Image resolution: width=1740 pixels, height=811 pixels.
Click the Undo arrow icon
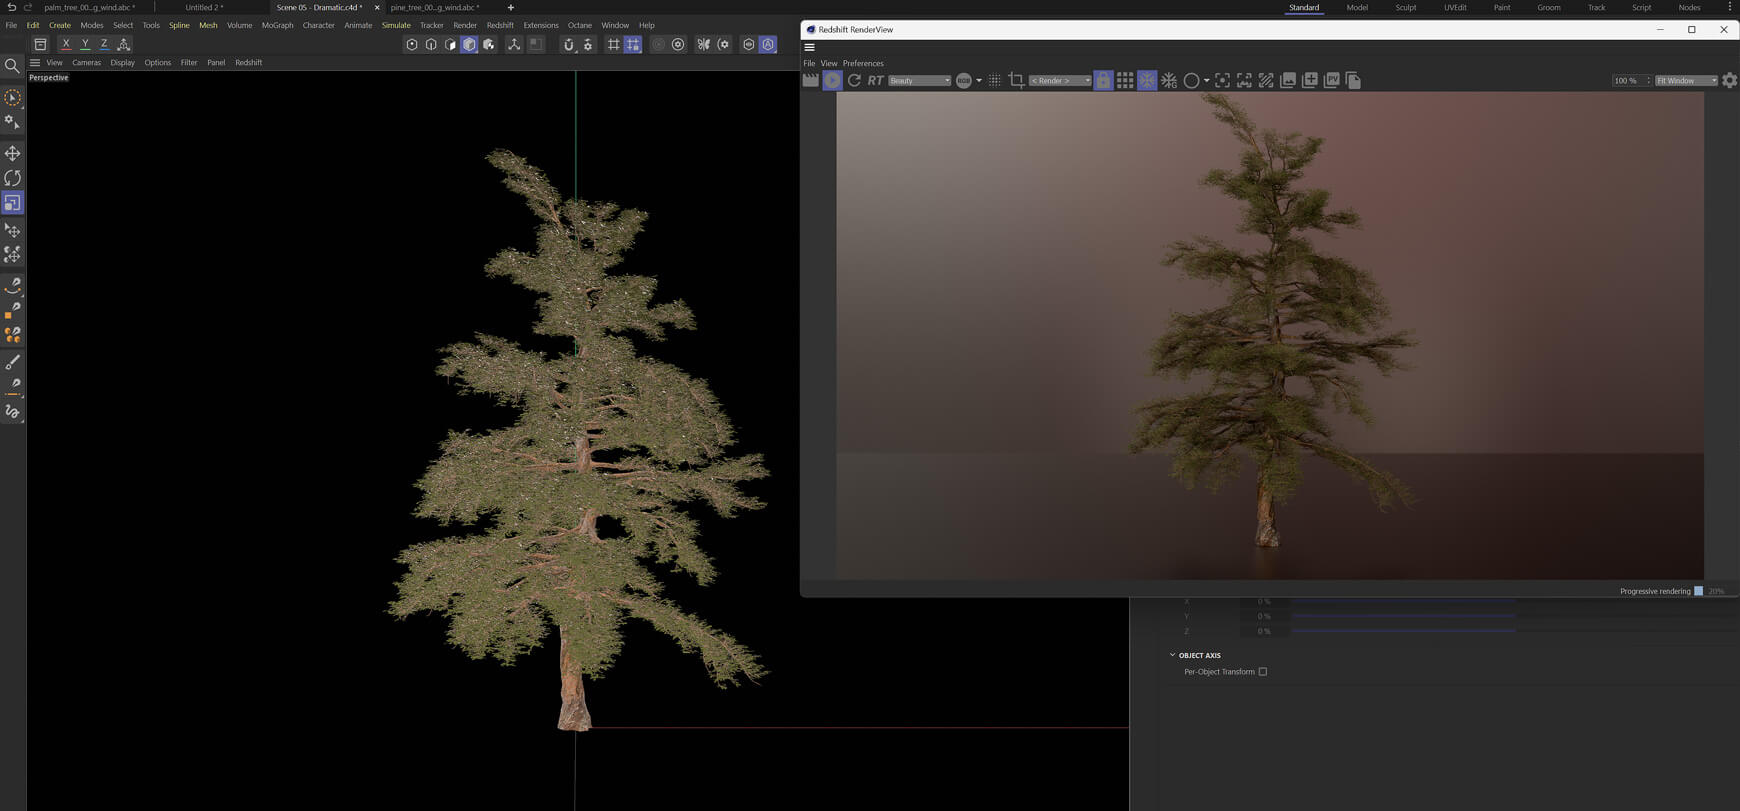(x=12, y=7)
